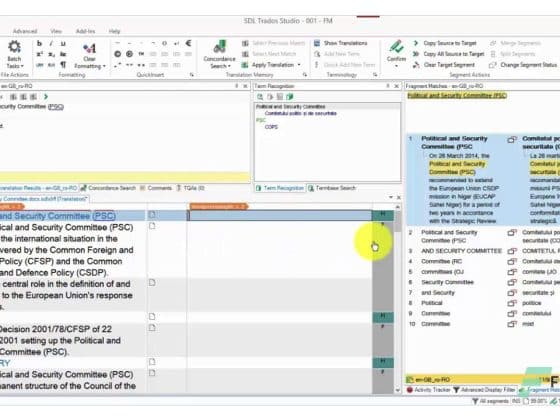The image size is (560, 420).
Task: Open the Confirm dropdown arrow
Action: pos(396,66)
